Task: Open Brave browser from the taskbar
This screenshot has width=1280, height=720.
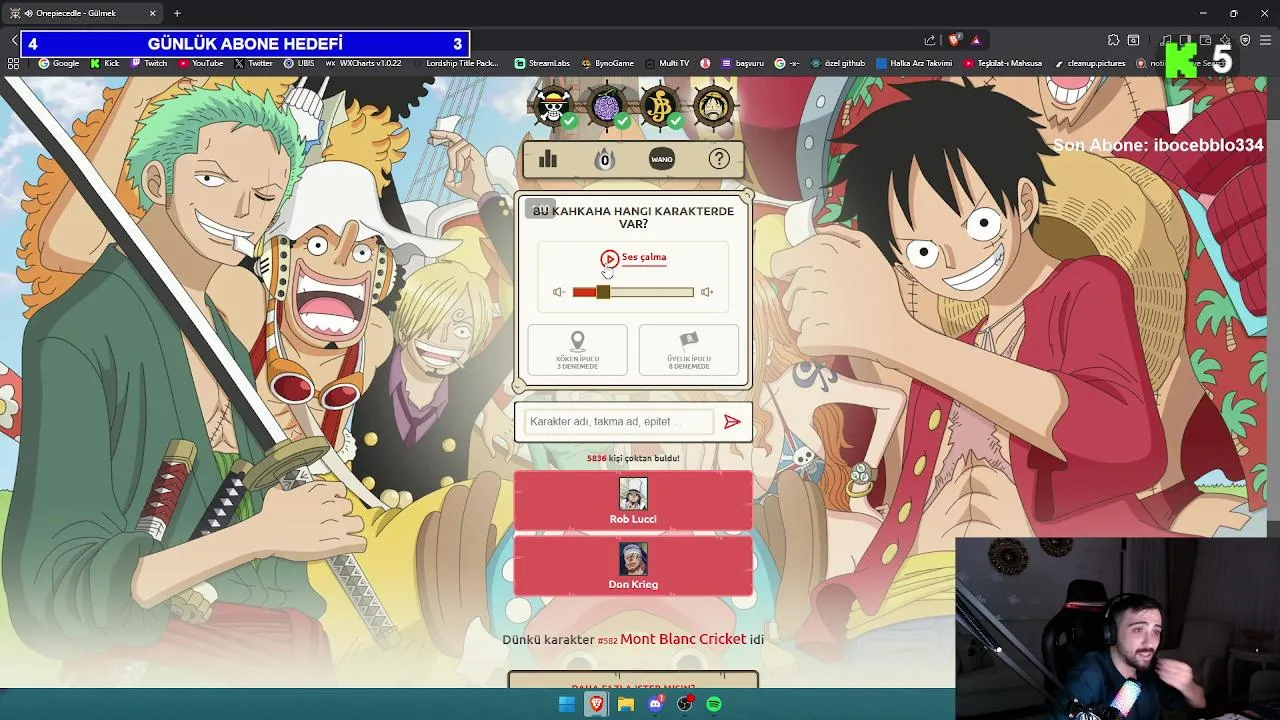Action: (x=597, y=704)
